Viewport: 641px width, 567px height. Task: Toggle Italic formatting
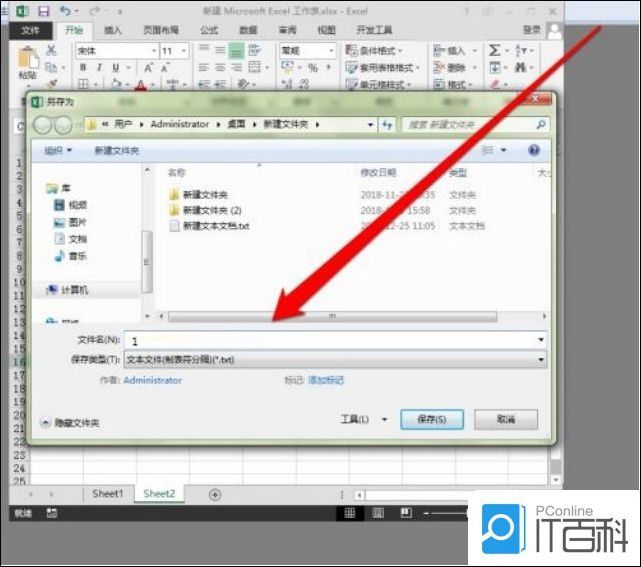click(99, 67)
